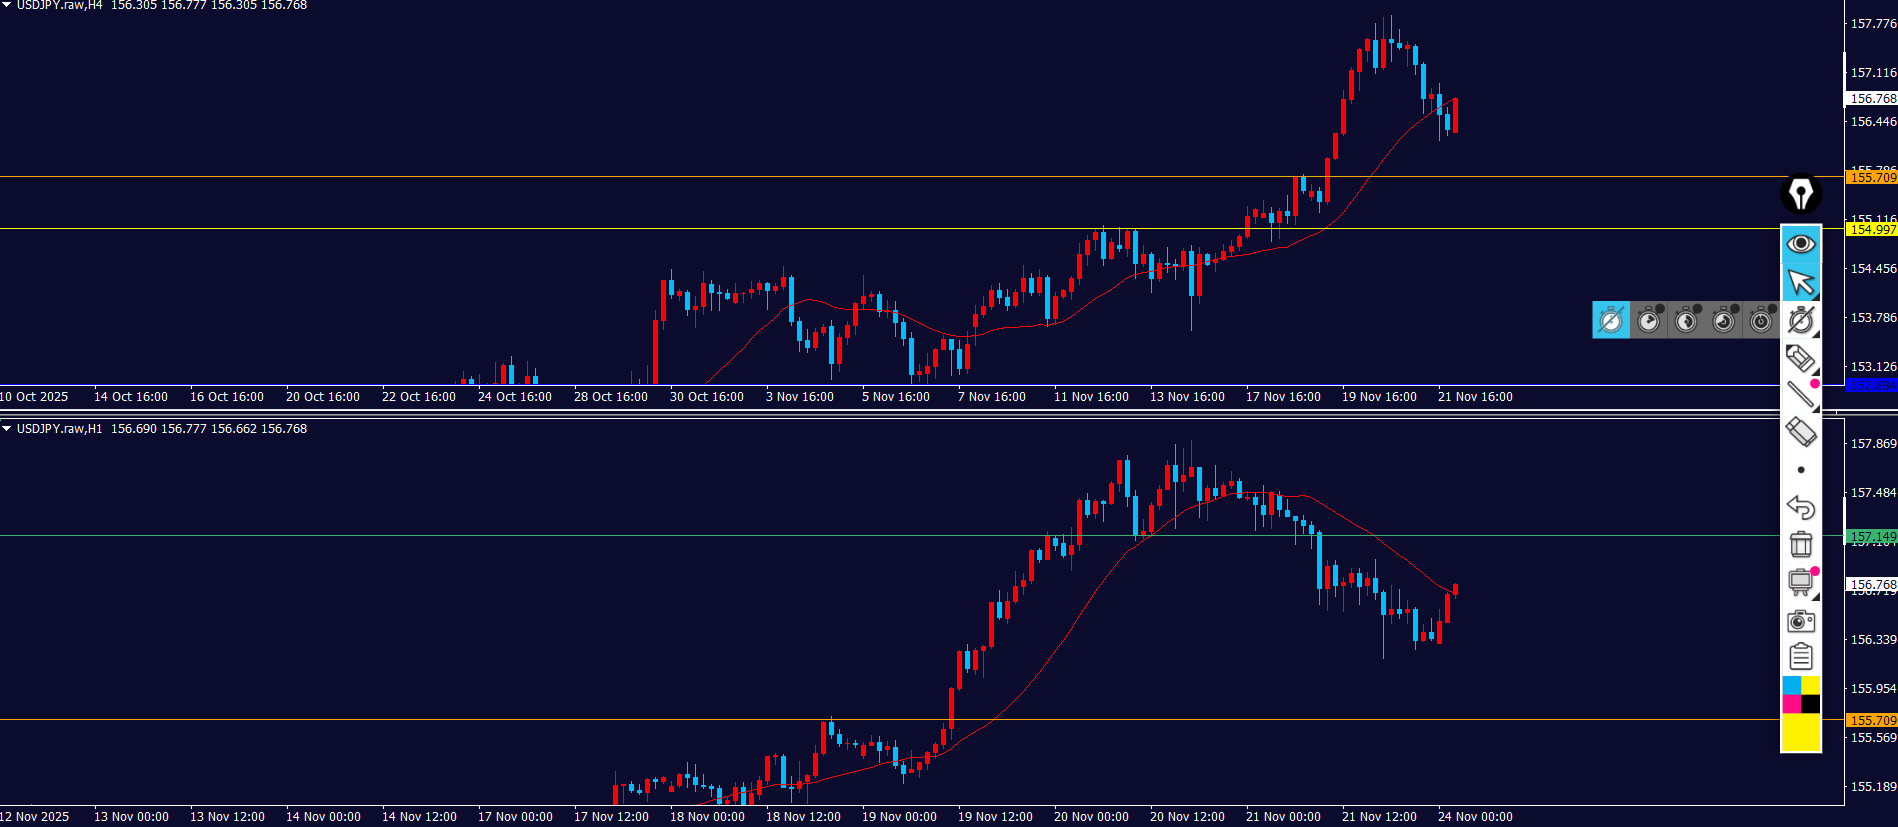Viewport: 1898px width, 827px height.
Task: Take a screenshot with the camera icon
Action: [1800, 621]
